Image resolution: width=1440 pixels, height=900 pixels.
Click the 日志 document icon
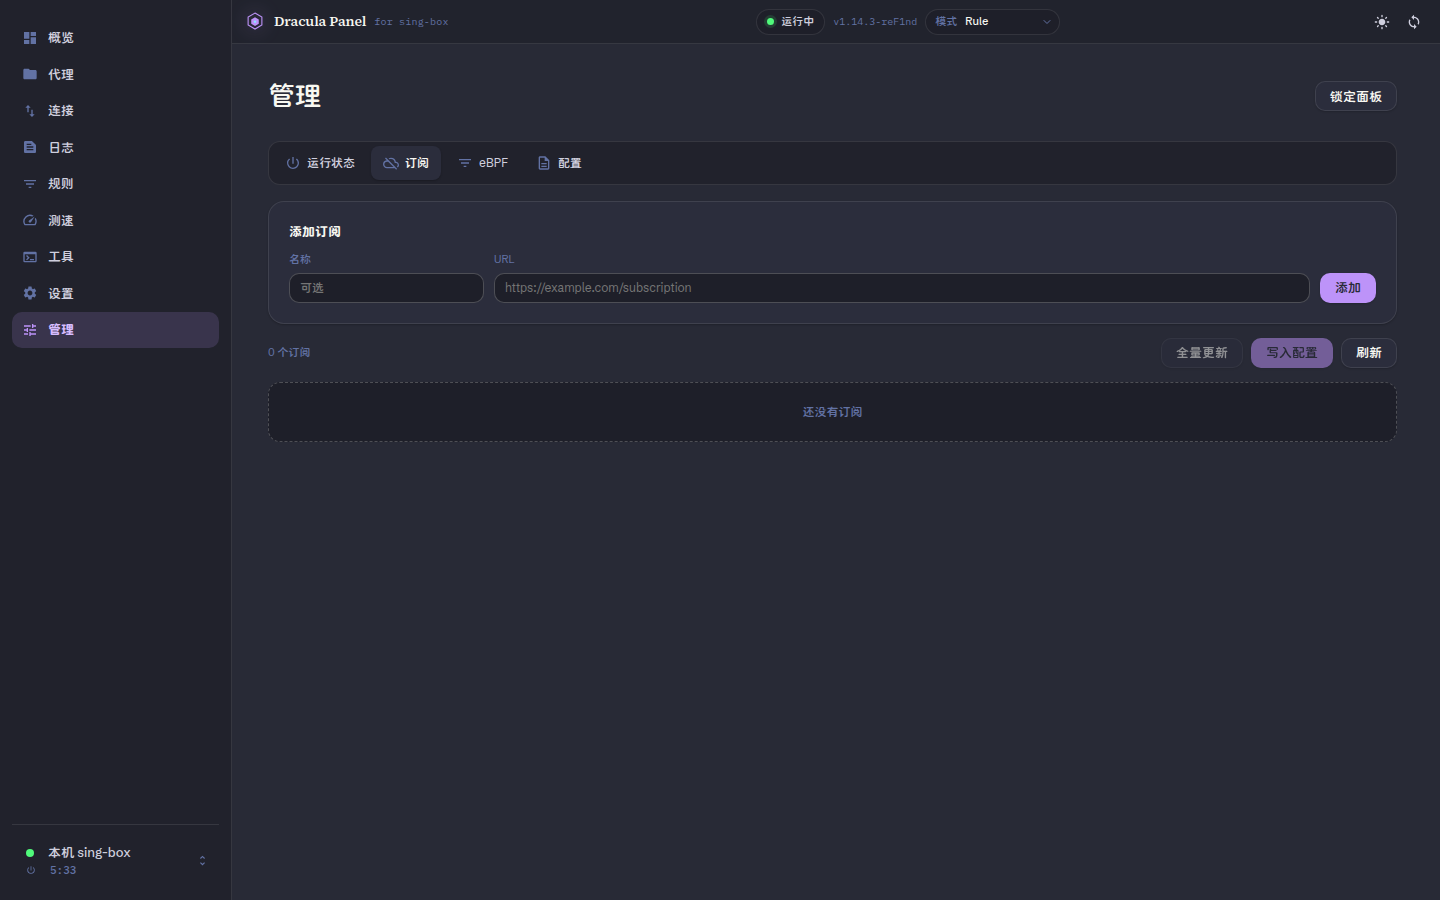pos(30,147)
